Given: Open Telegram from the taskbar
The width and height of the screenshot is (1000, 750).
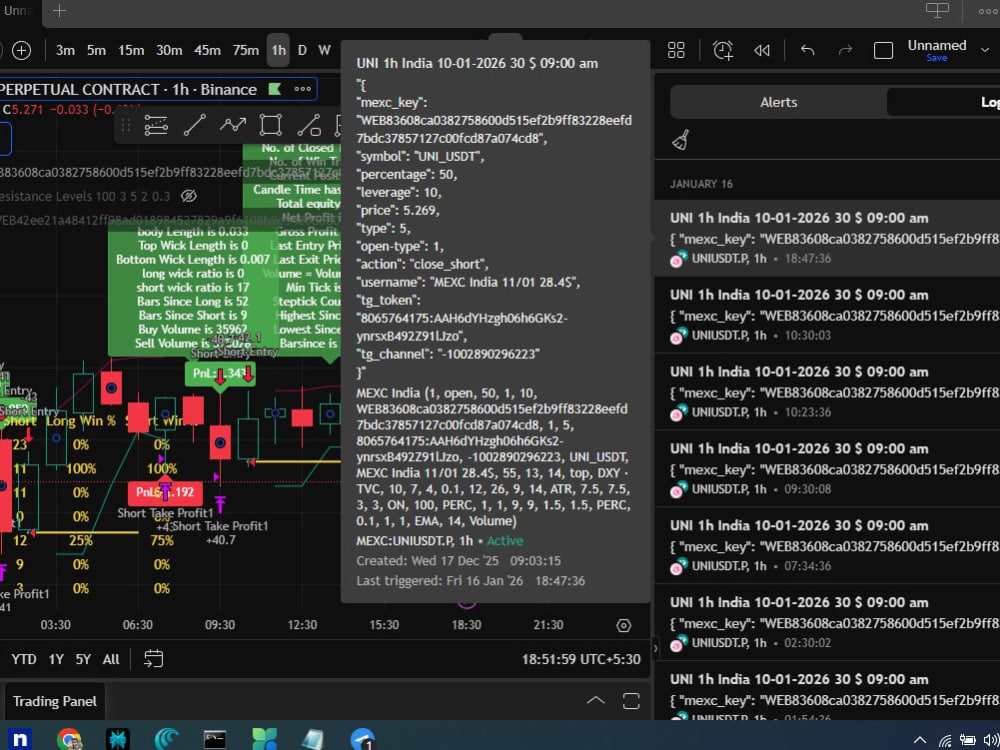Looking at the screenshot, I should [x=362, y=739].
